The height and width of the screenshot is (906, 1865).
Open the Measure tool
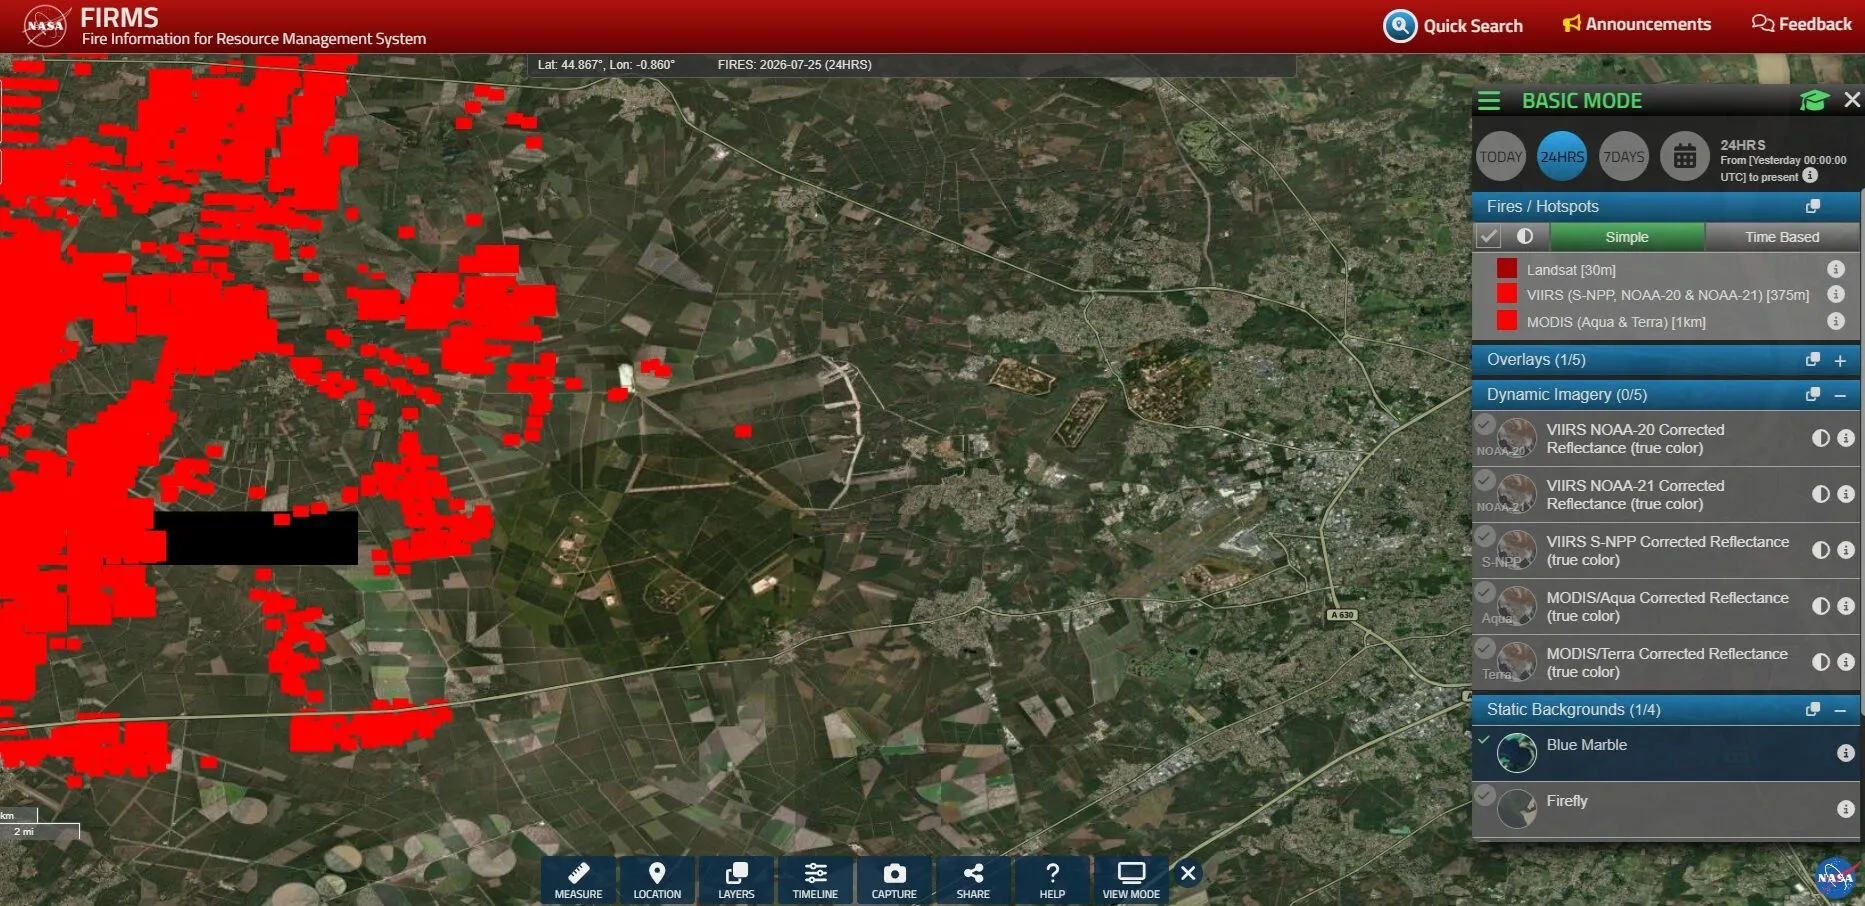[578, 881]
